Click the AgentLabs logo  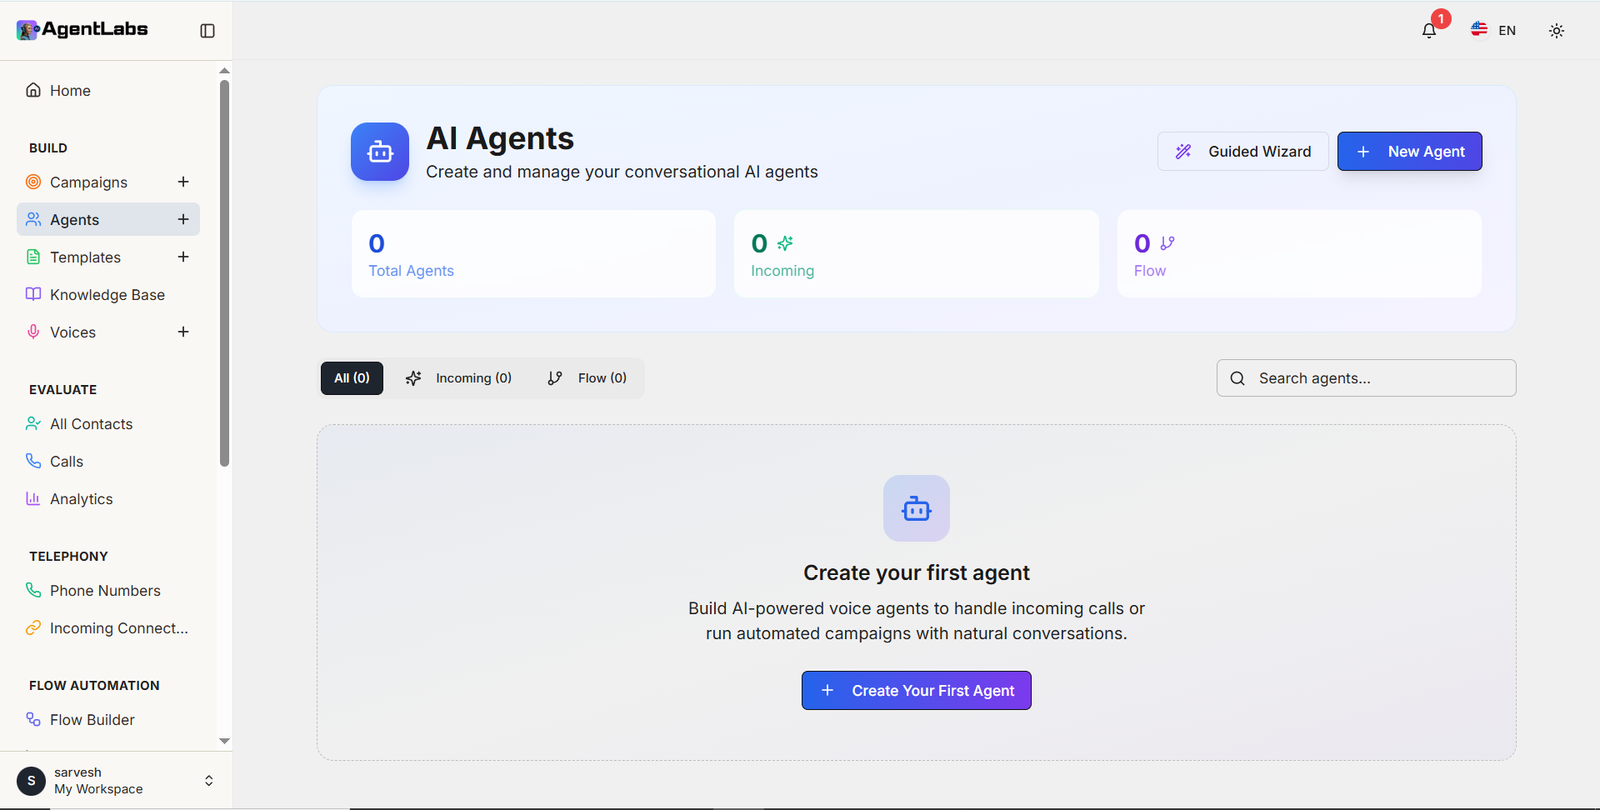click(x=82, y=30)
